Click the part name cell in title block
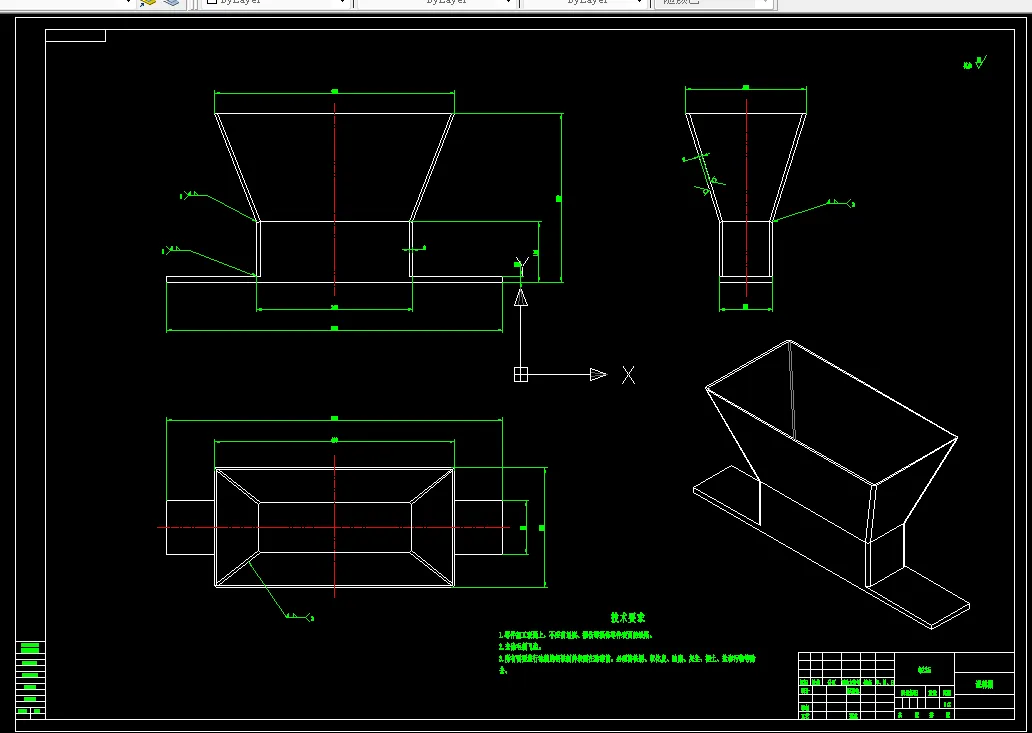This screenshot has height=733, width=1032. tap(925, 670)
